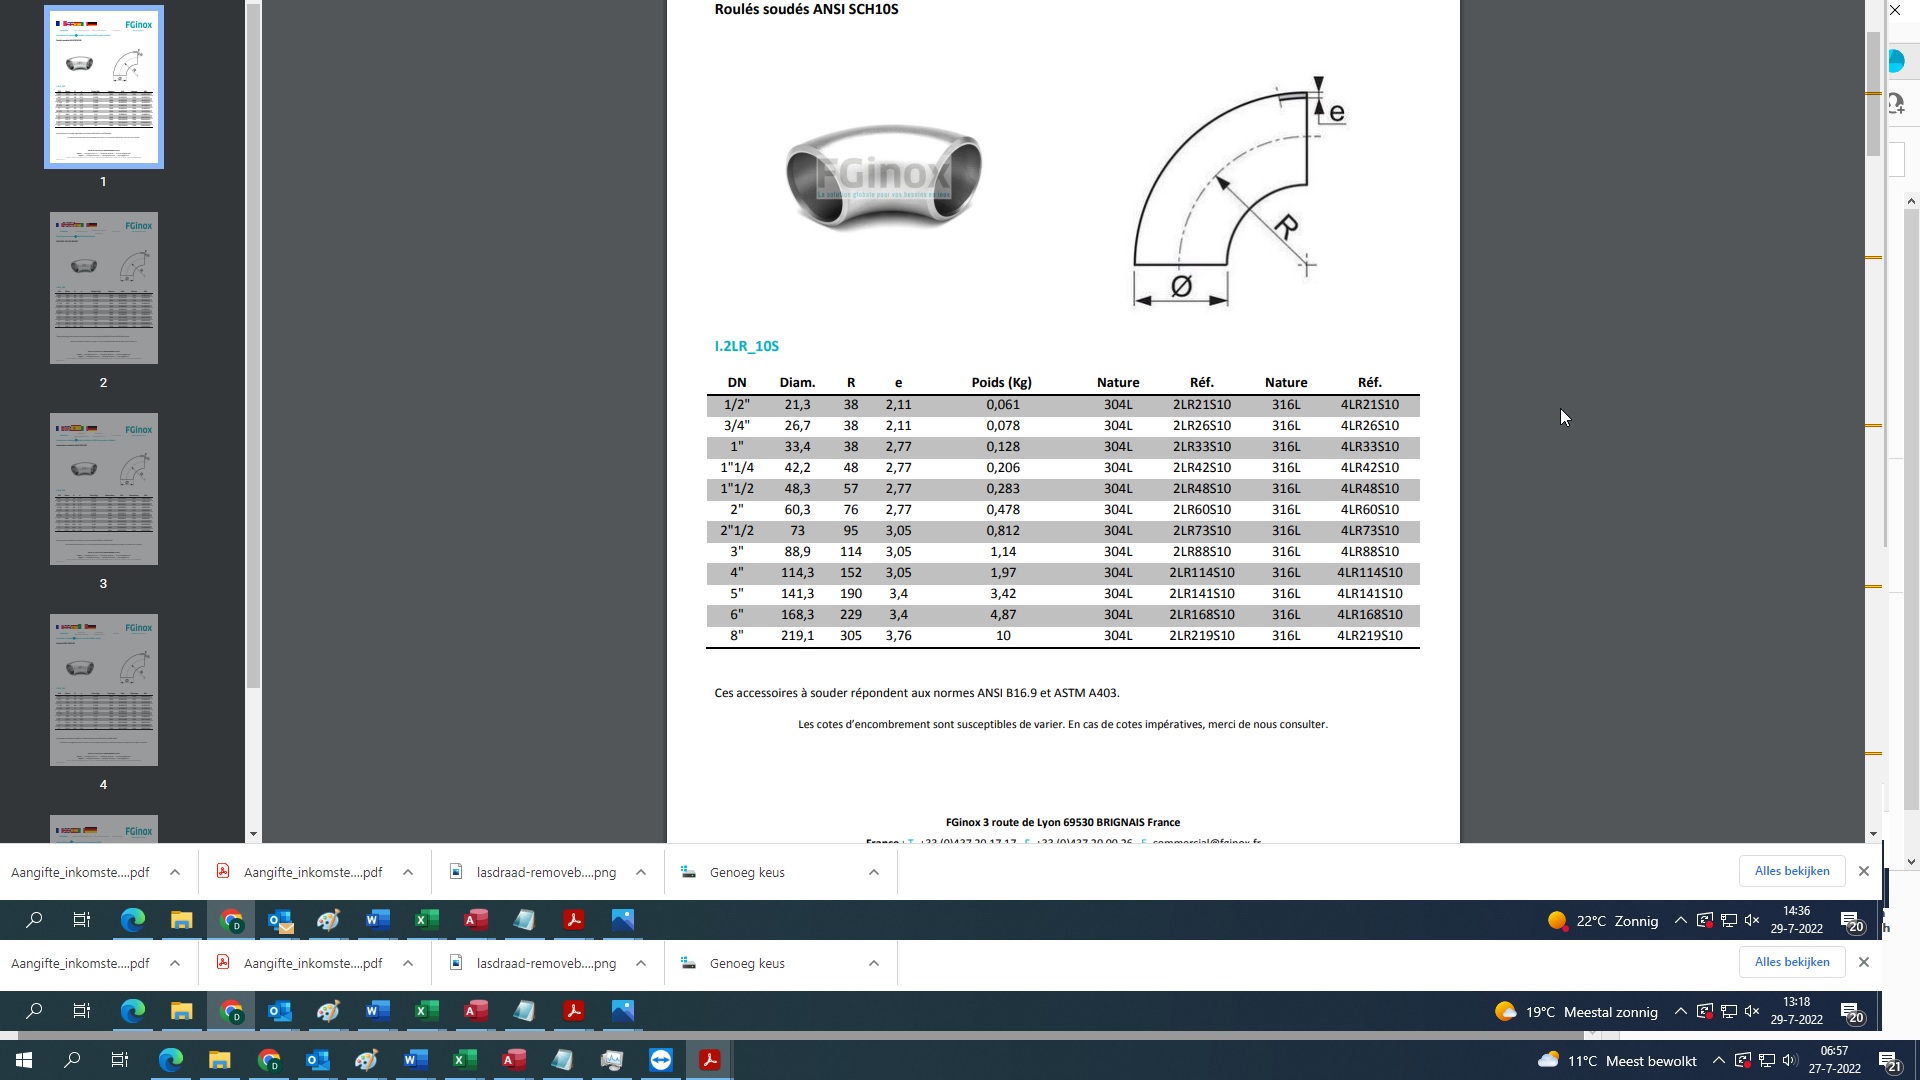
Task: Click the 19°C Meestal zonnig weather widget
Action: [1576, 1012]
